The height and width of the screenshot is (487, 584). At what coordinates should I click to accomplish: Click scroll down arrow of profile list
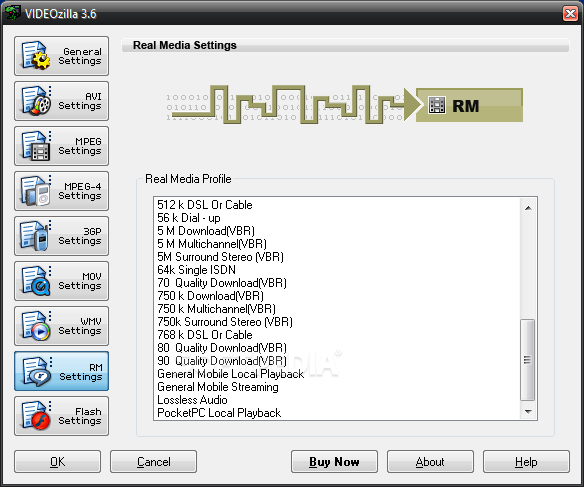528,411
